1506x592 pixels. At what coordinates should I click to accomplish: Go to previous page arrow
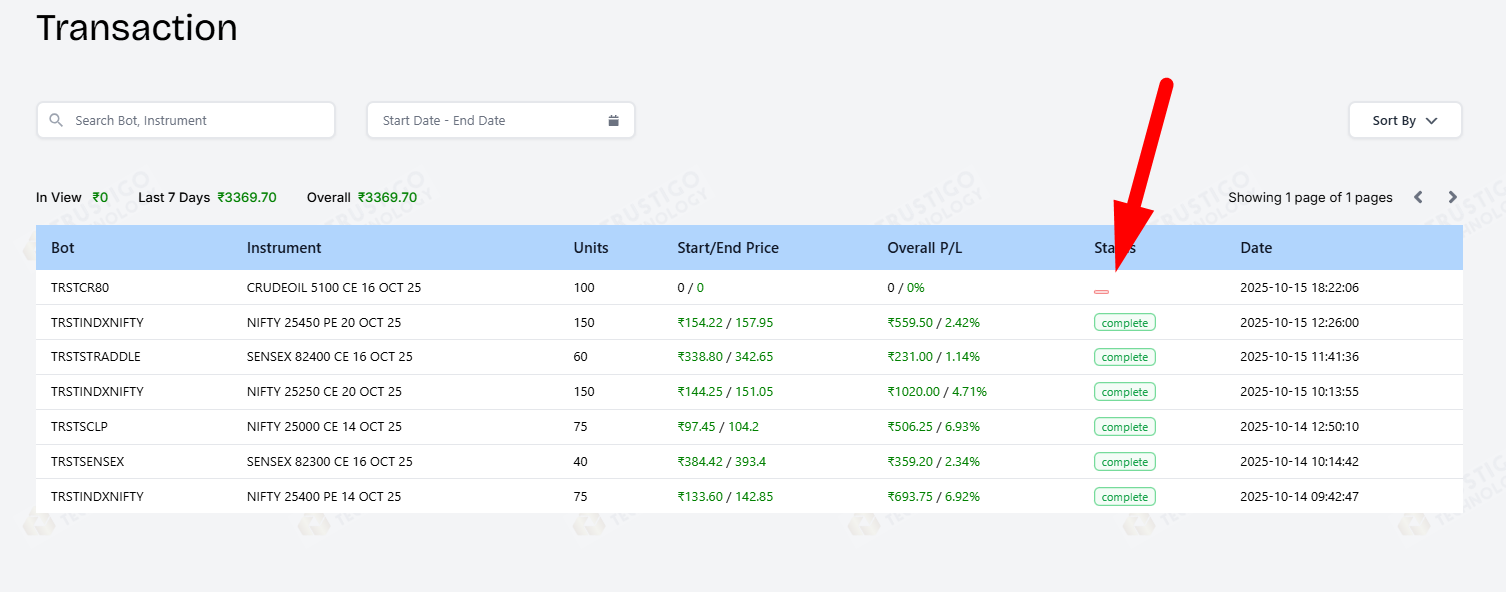1418,197
